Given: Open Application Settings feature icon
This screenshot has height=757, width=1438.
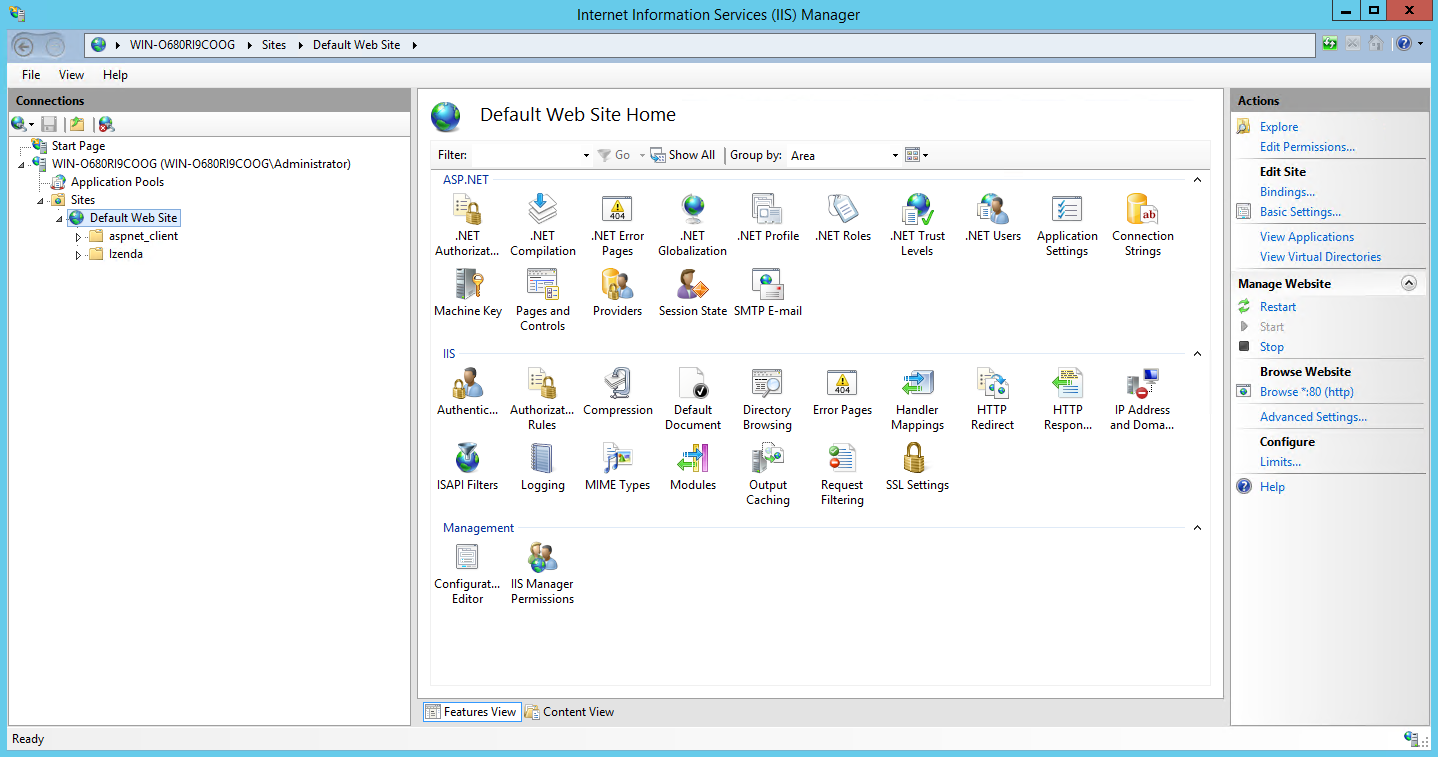Looking at the screenshot, I should coord(1067,225).
